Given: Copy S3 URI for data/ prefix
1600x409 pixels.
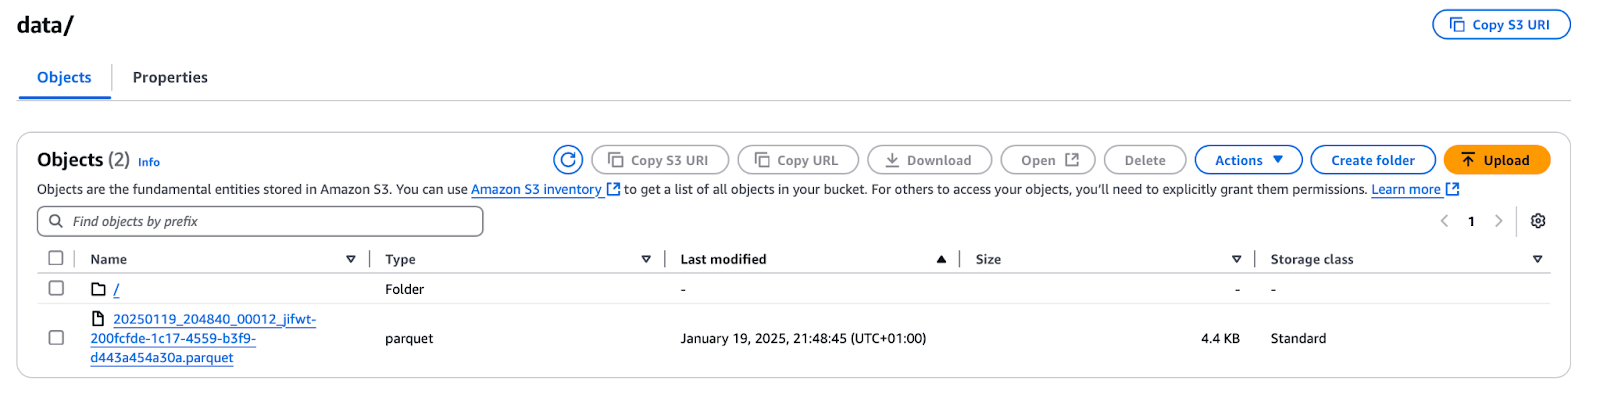Looking at the screenshot, I should click(1500, 25).
